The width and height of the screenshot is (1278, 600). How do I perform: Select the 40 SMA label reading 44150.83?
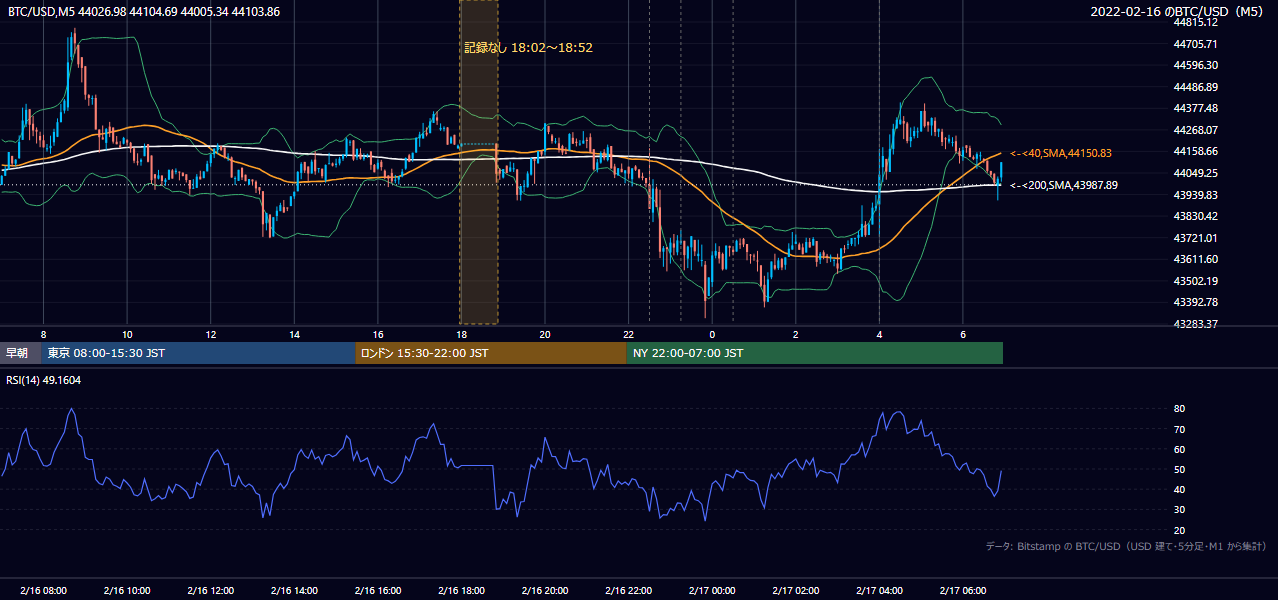(1061, 153)
